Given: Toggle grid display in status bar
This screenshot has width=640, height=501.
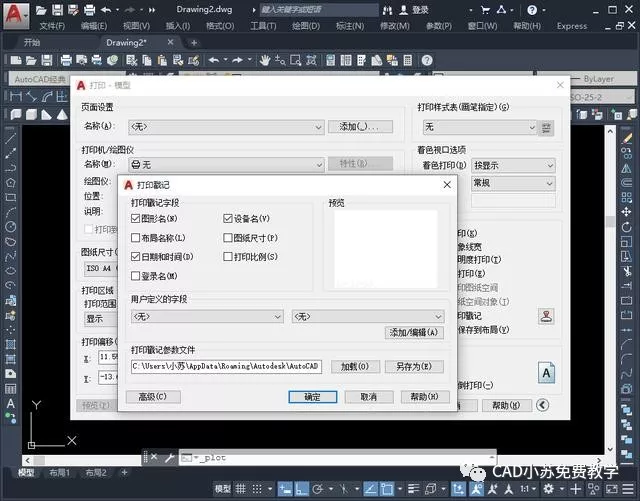Looking at the screenshot, I should click(x=241, y=489).
